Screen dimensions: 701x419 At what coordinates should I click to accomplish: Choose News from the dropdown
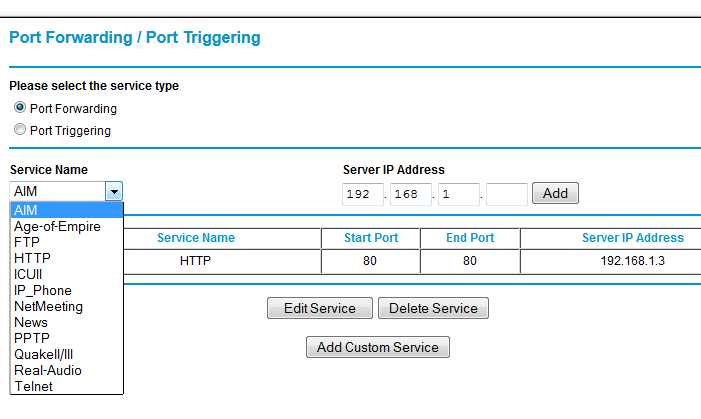pos(67,322)
